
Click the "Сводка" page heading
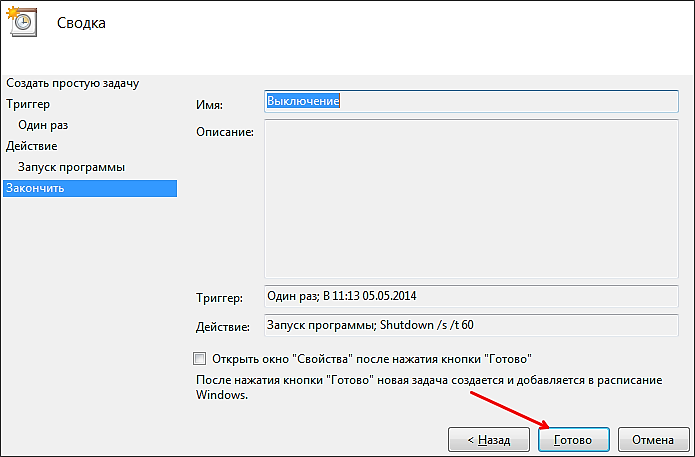(83, 22)
